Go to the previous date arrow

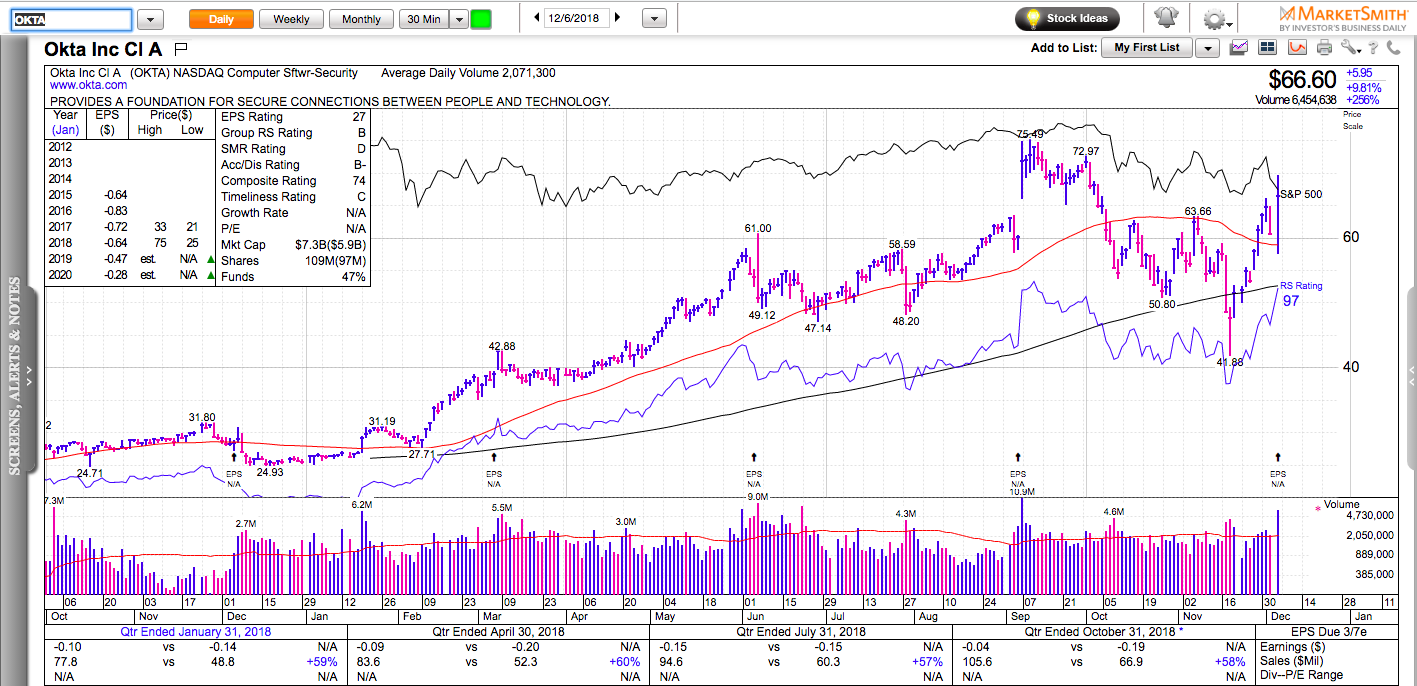click(537, 18)
